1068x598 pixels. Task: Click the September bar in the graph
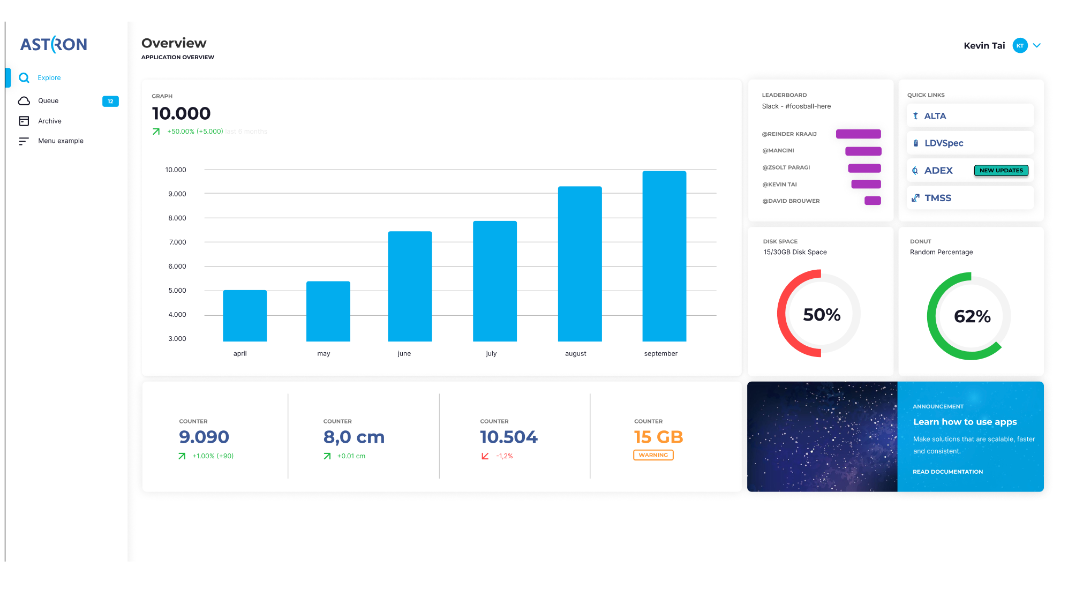pos(664,256)
